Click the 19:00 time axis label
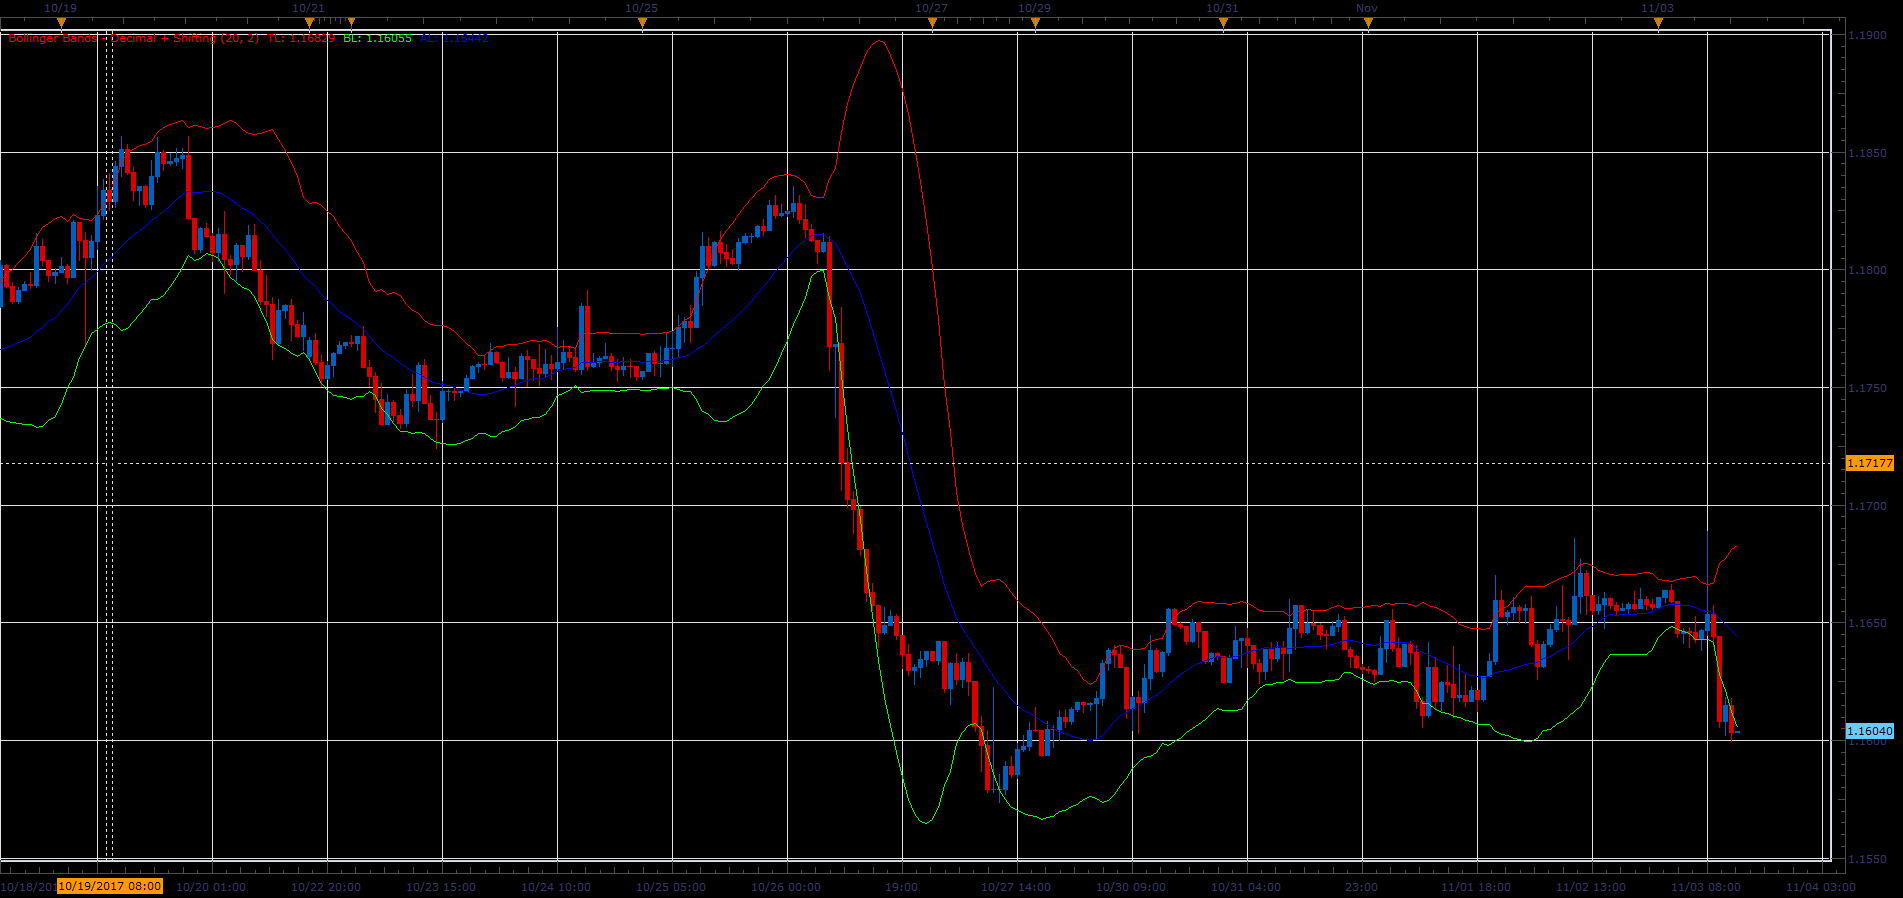 click(901, 887)
